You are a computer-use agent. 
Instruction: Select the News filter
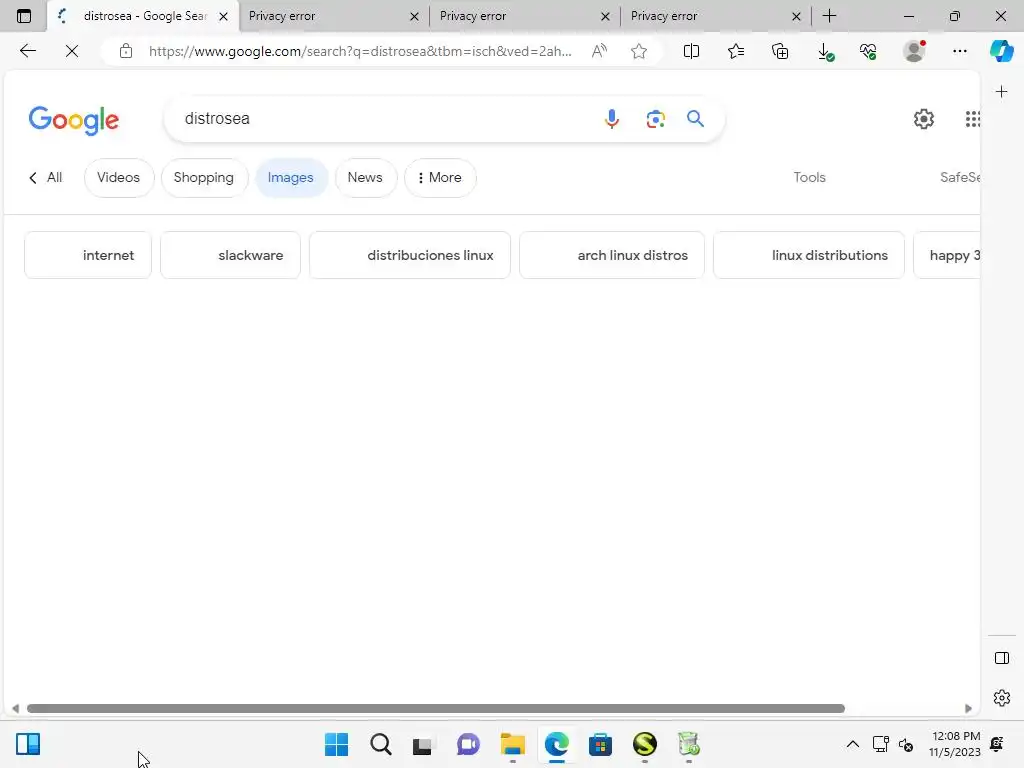click(365, 178)
